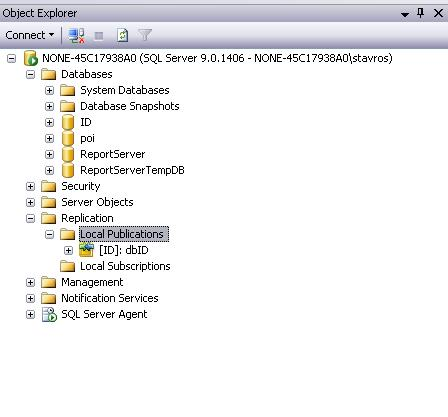Viewport: 448px width, 417px height.
Task: Select the Notification Services item
Action: click(x=110, y=298)
